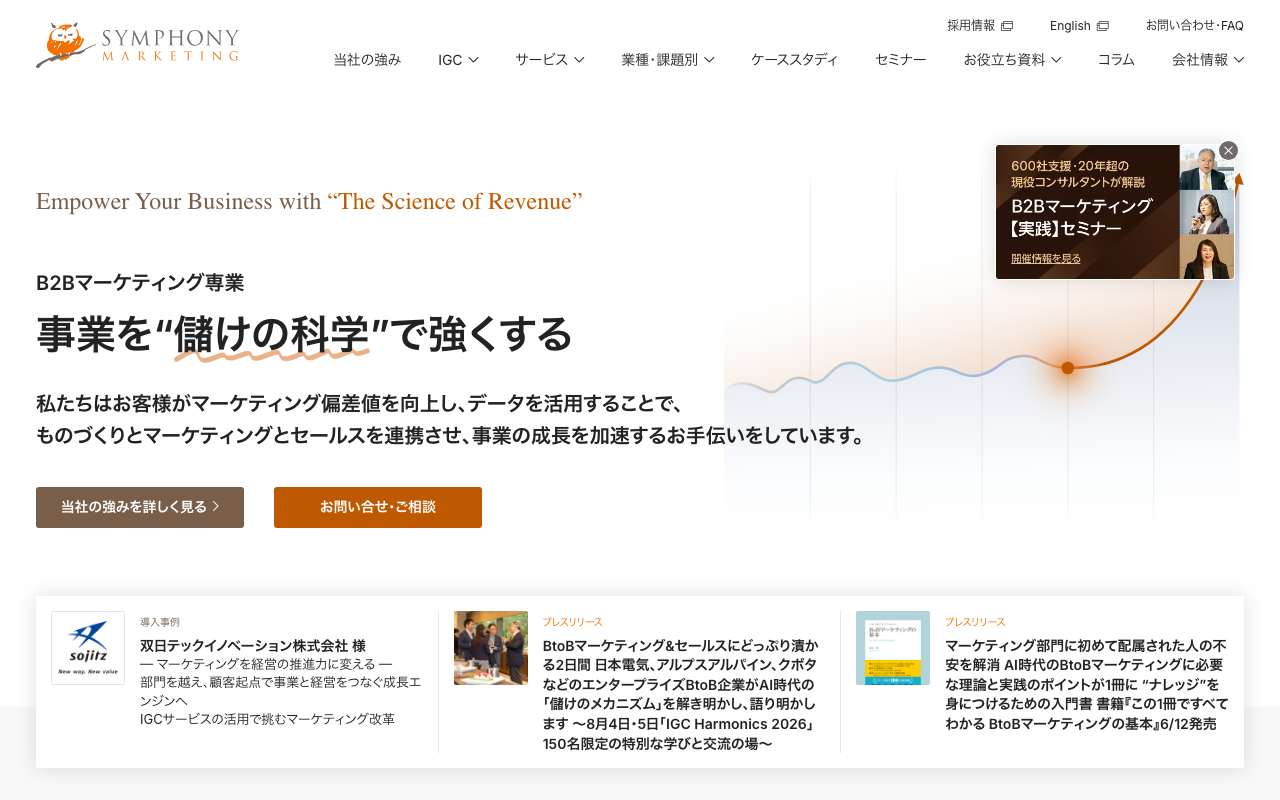Screen dimensions: 1280x800
Task: Close the seminar popup banner
Action: (x=1229, y=150)
